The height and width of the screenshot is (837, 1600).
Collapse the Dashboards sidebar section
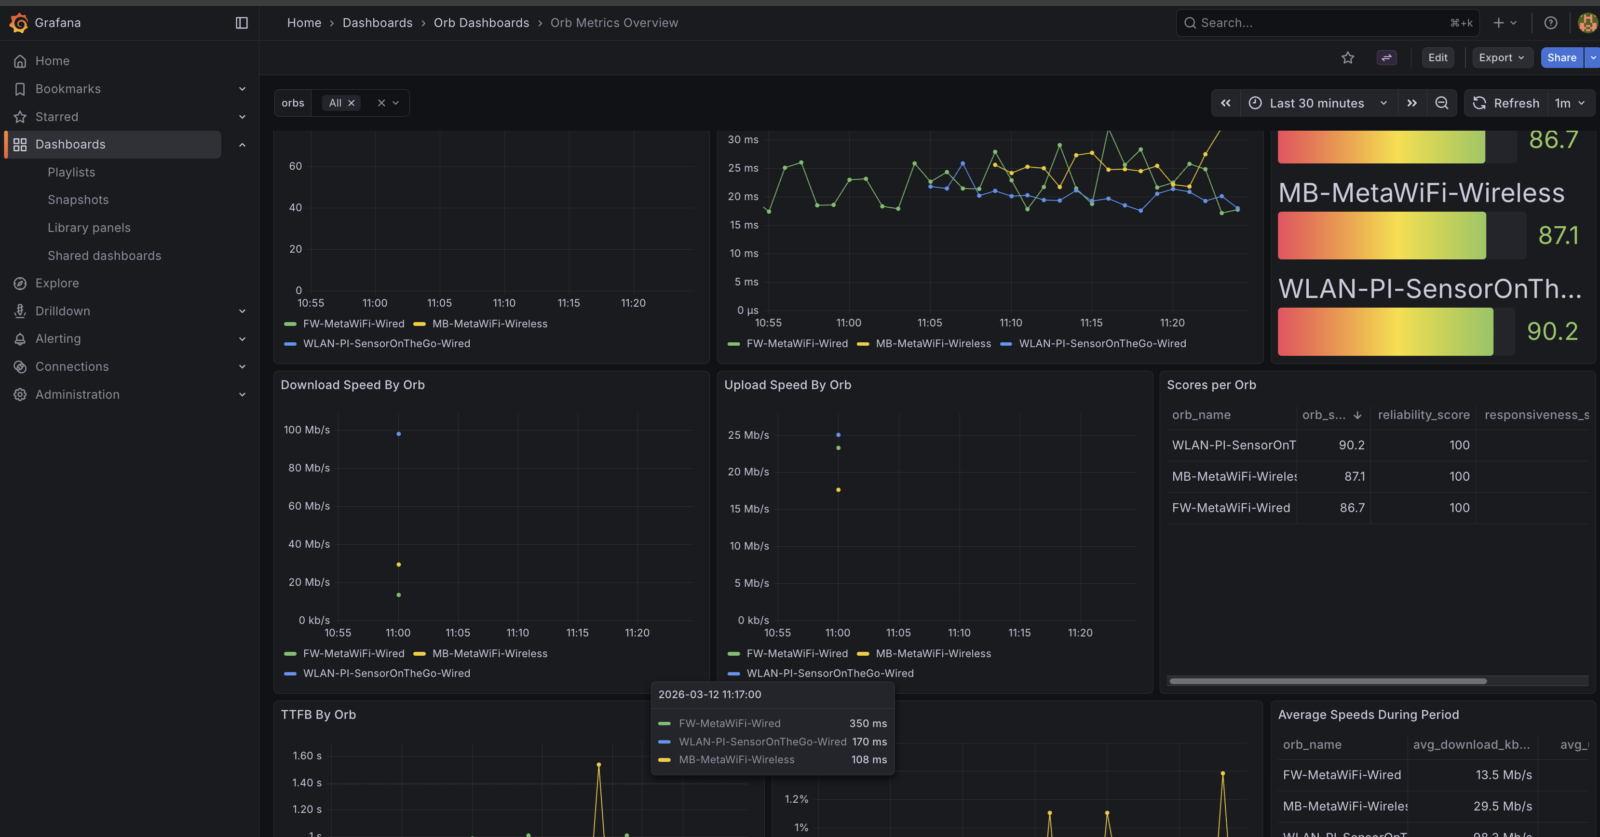point(242,145)
